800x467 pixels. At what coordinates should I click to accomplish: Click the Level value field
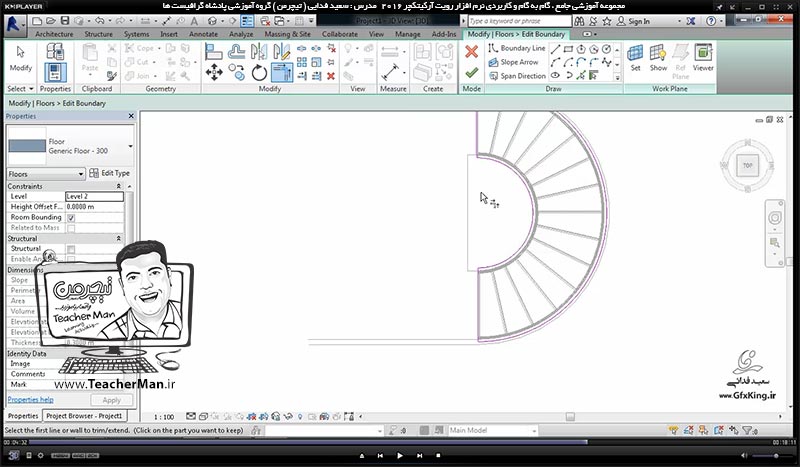(x=94, y=196)
